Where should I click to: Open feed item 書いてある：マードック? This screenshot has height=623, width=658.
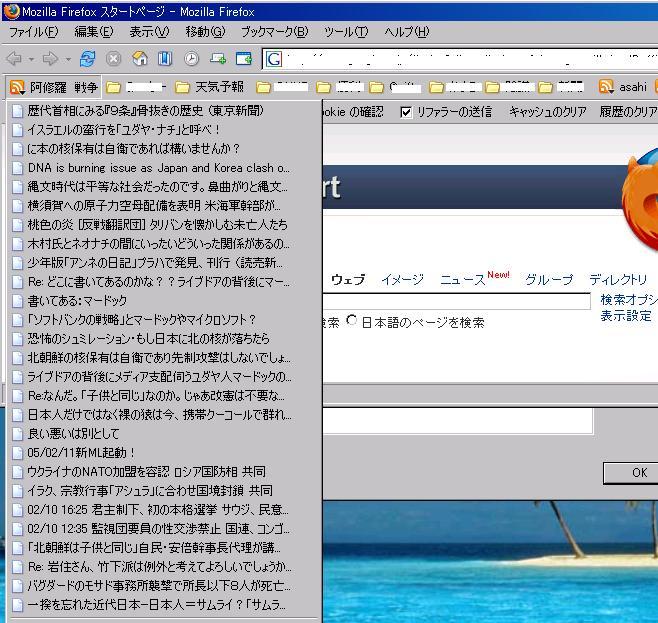point(164,301)
